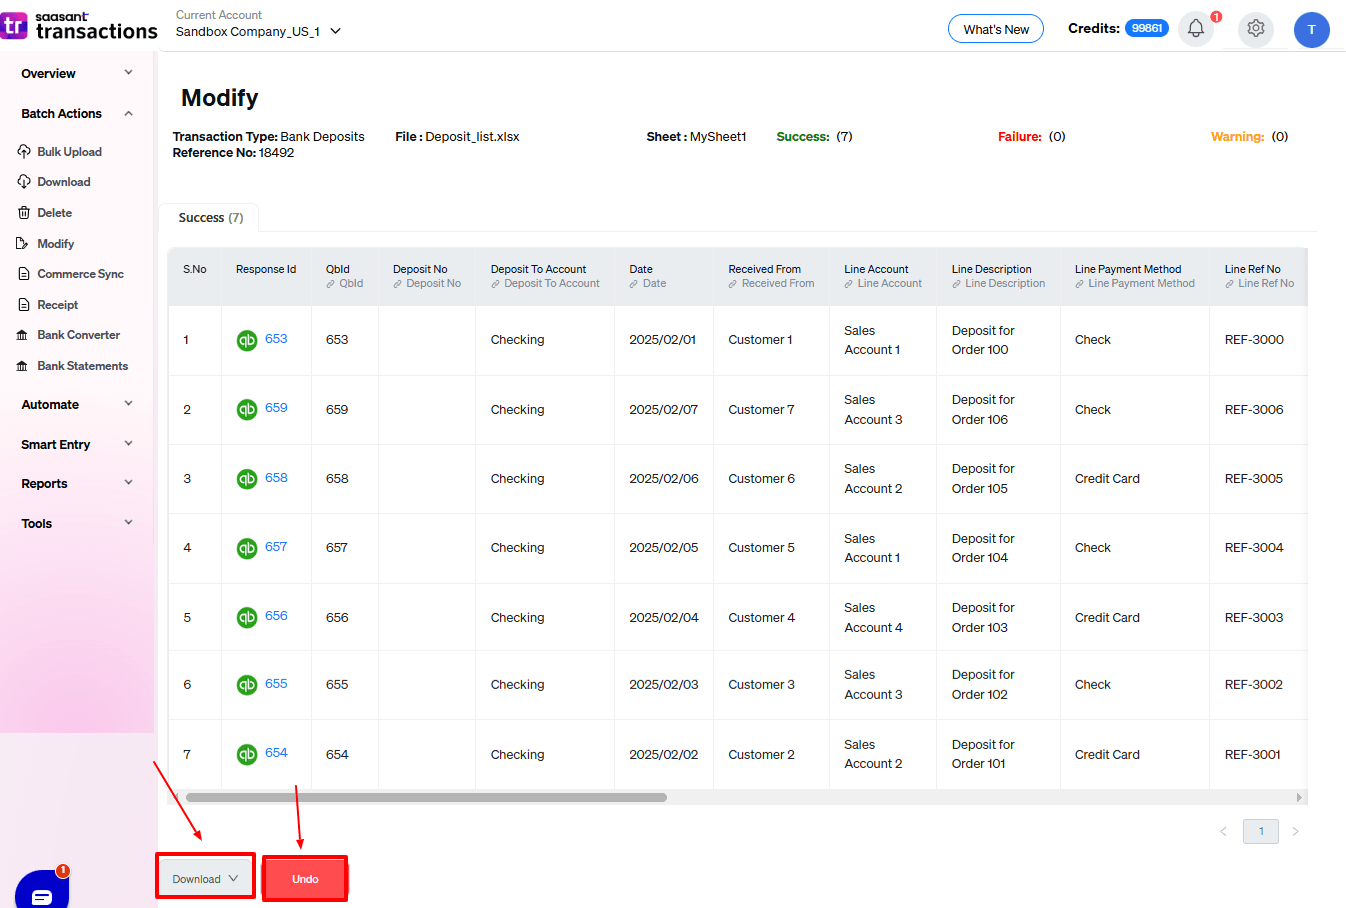Expand the Automate sidebar section
Image resolution: width=1346 pixels, height=908 pixels.
128,404
